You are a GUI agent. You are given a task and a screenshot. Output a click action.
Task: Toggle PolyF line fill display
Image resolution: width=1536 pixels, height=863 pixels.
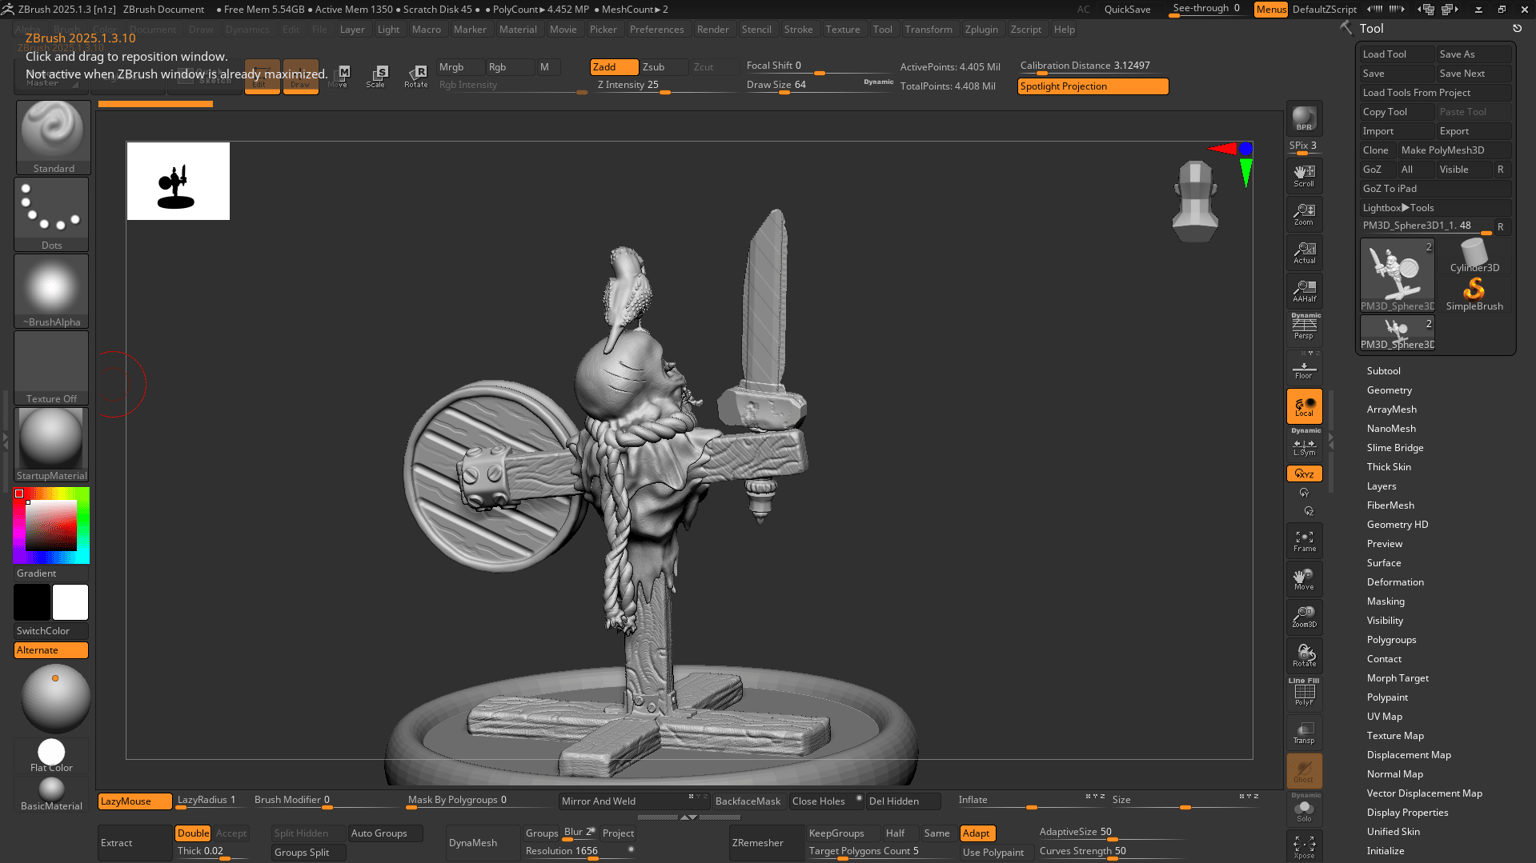(1304, 693)
